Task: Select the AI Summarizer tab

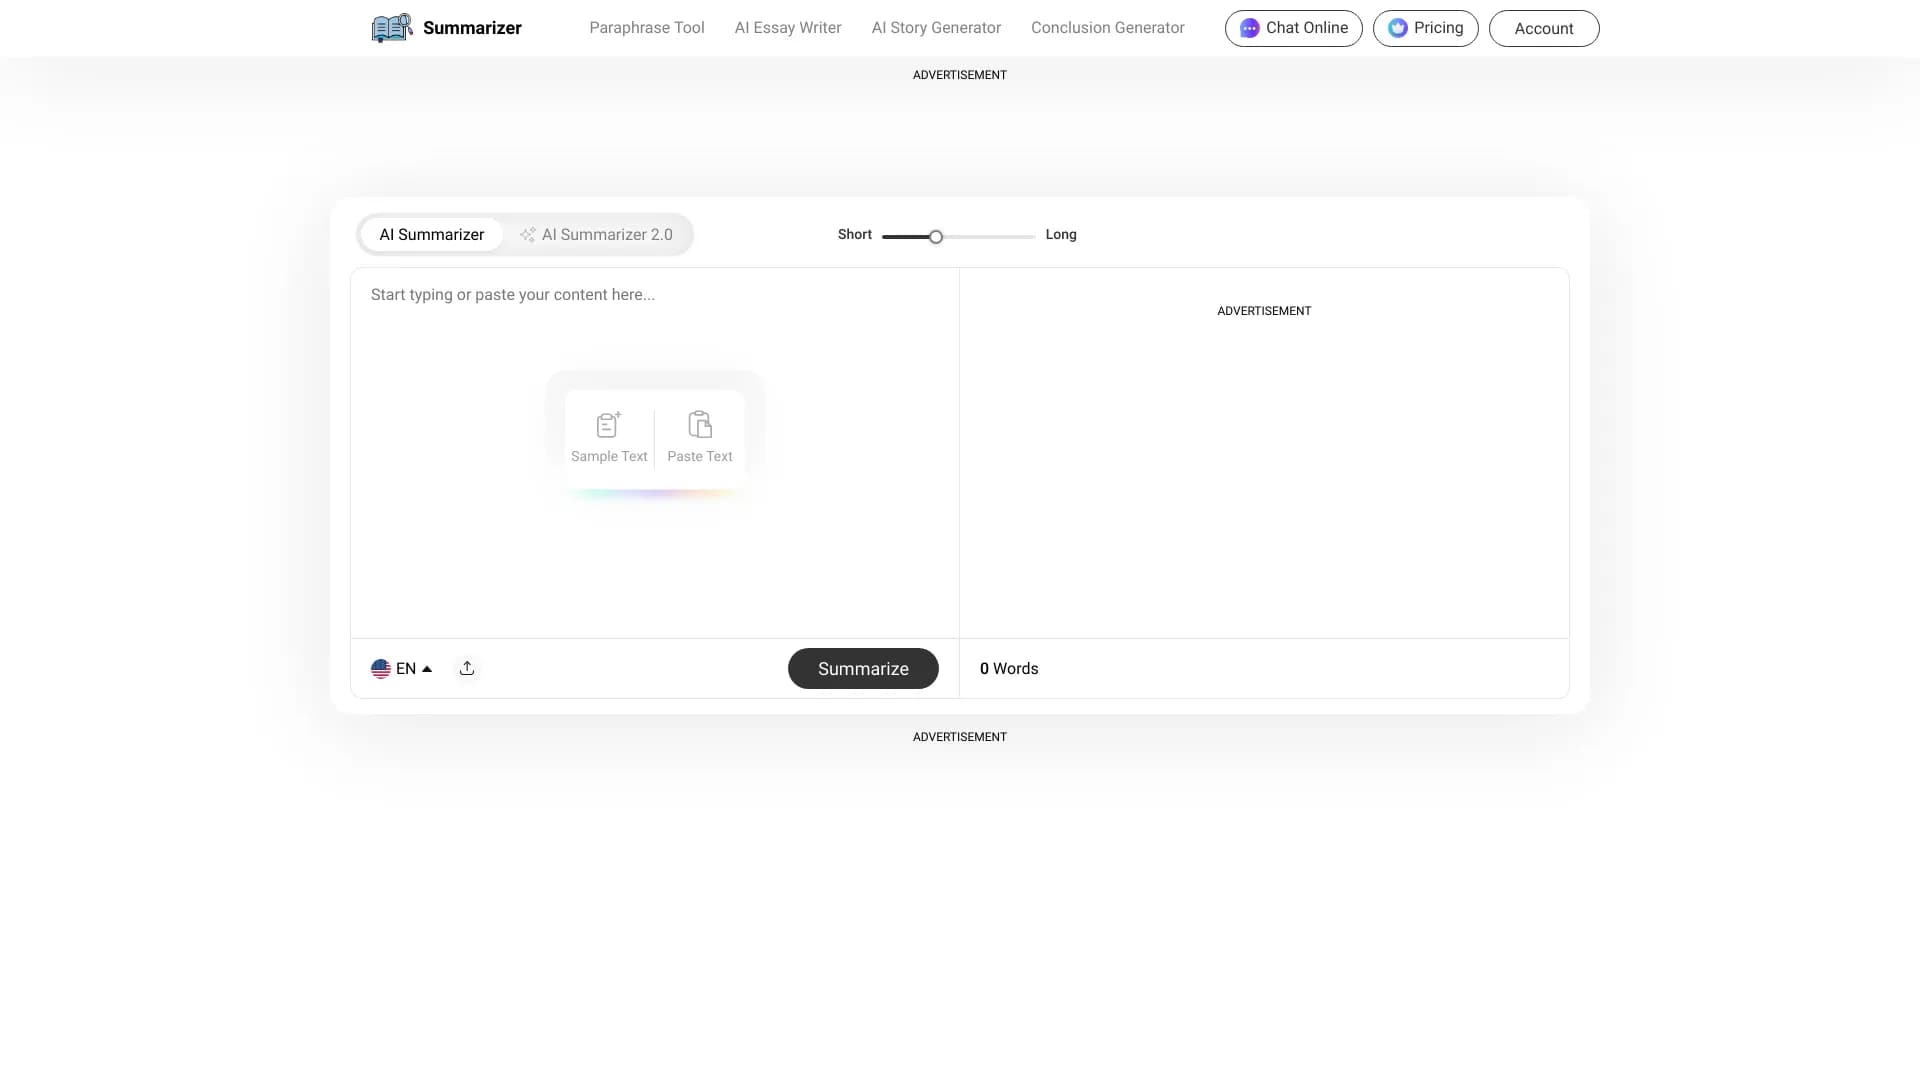Action: (431, 234)
